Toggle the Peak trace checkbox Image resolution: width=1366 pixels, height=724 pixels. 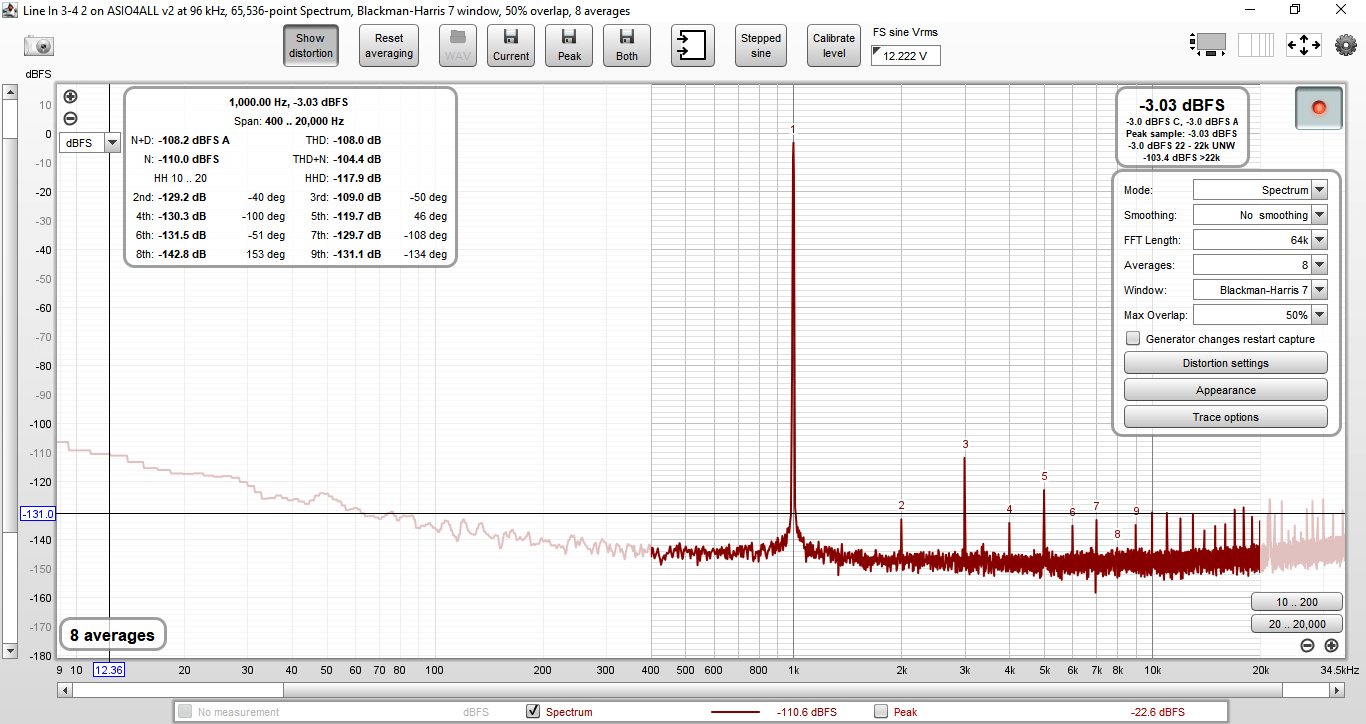click(881, 712)
